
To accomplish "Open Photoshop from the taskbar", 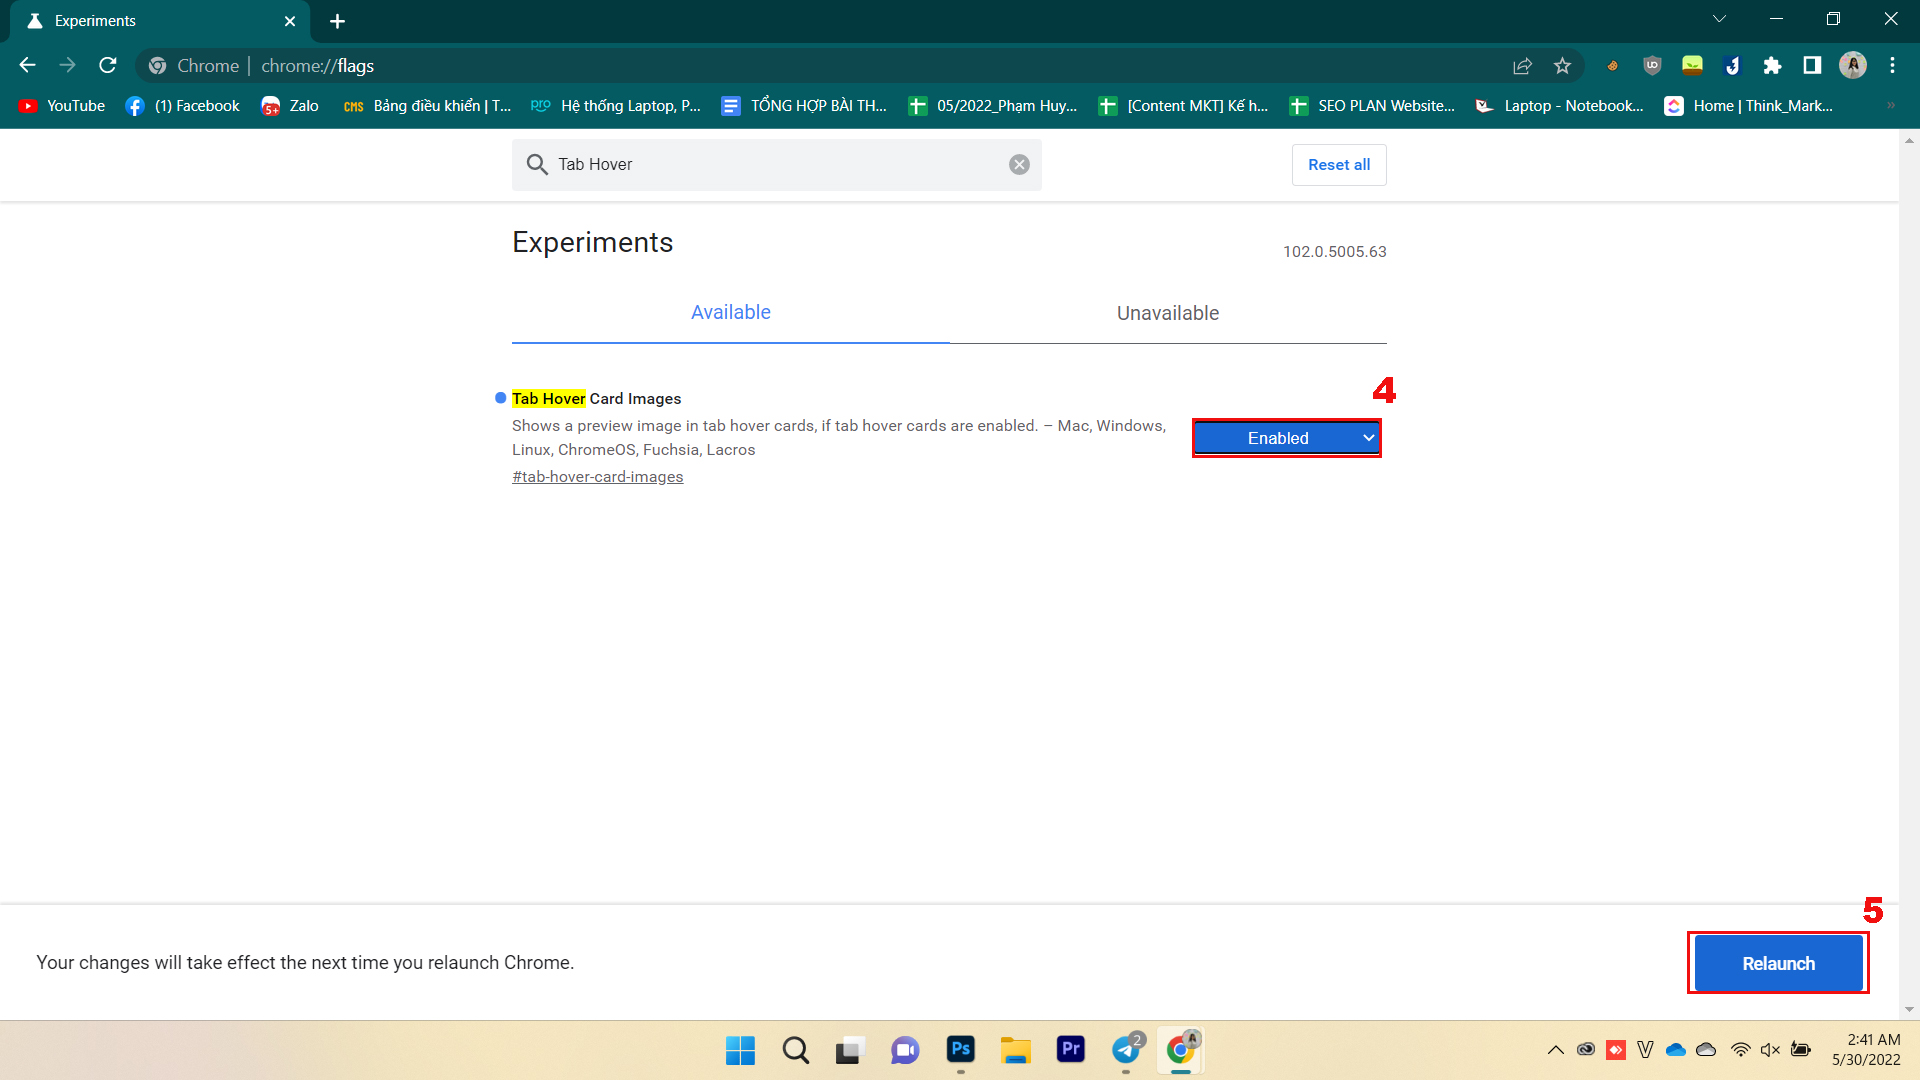I will (960, 1050).
